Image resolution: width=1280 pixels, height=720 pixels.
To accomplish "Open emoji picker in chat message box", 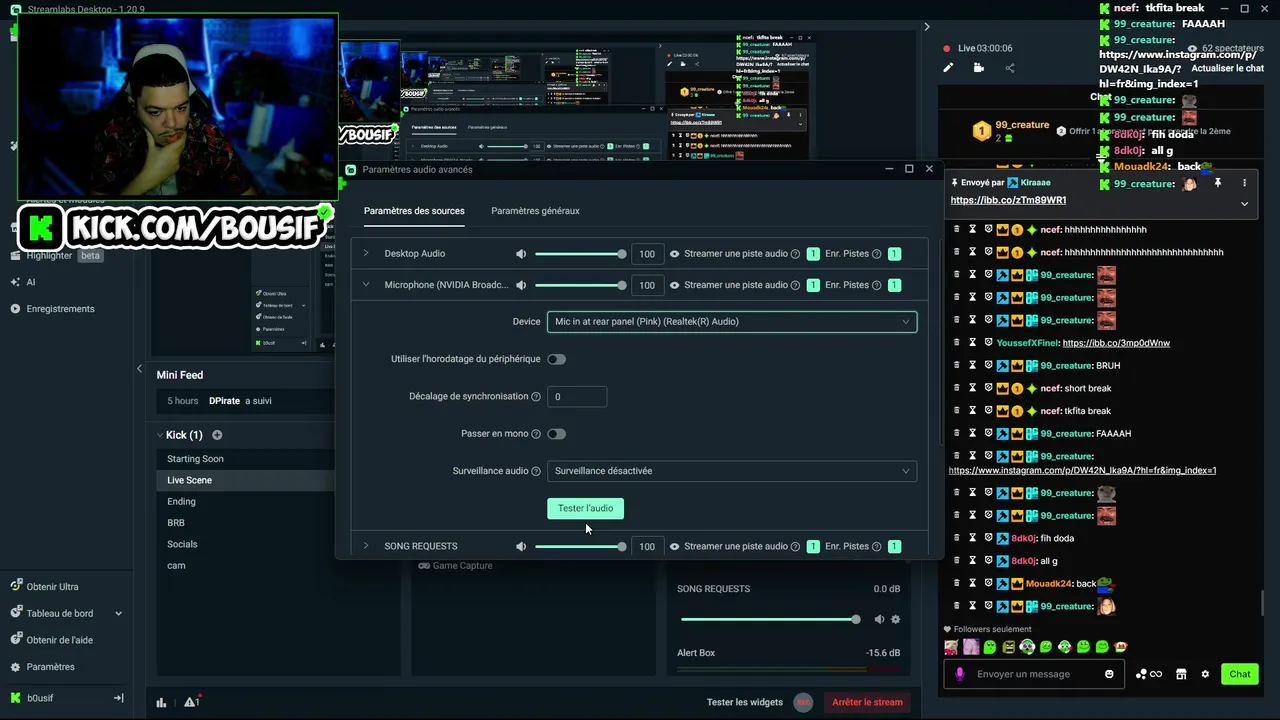I will 1109,674.
